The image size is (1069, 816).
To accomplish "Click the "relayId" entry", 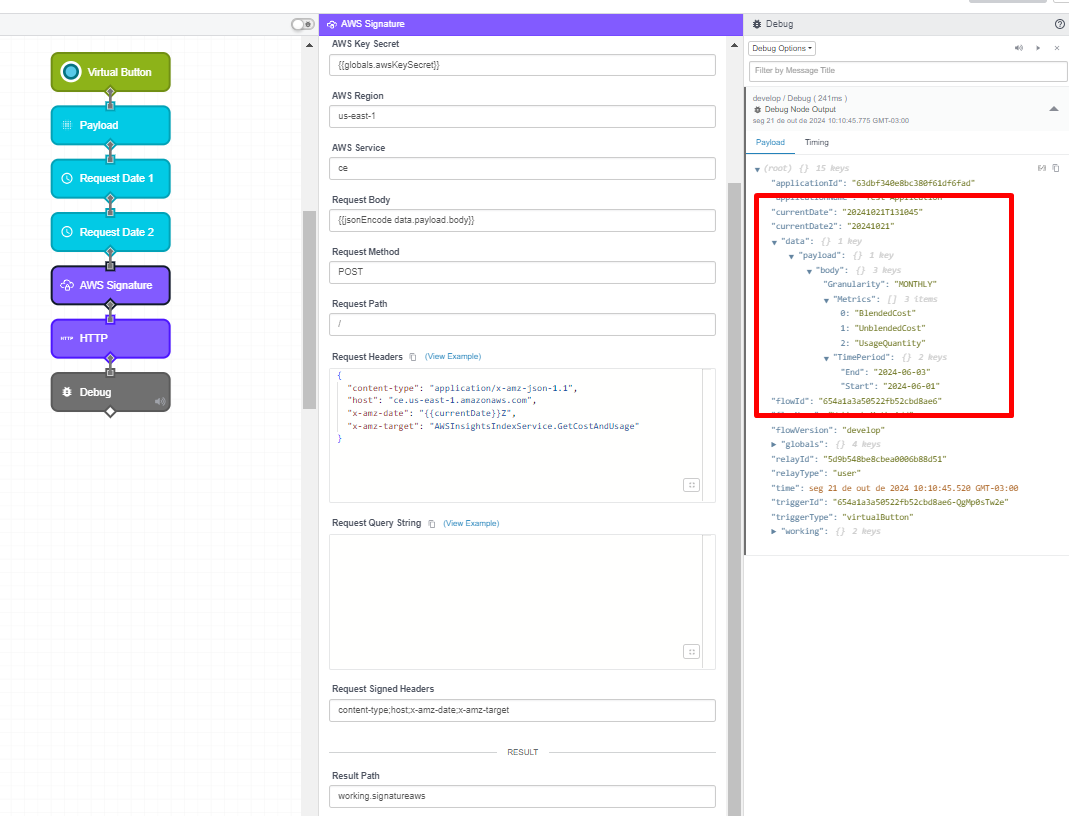I will [x=858, y=459].
